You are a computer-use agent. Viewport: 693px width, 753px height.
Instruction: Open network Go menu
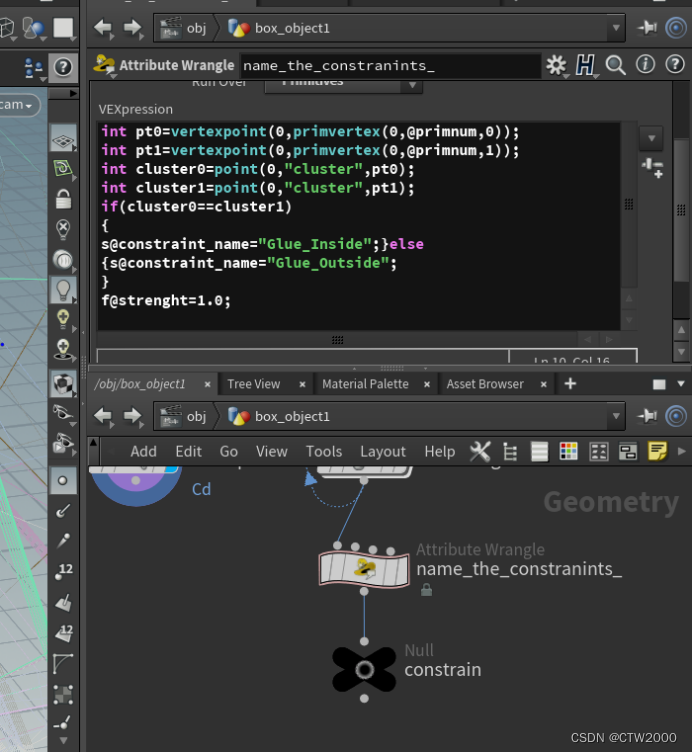[x=229, y=451]
